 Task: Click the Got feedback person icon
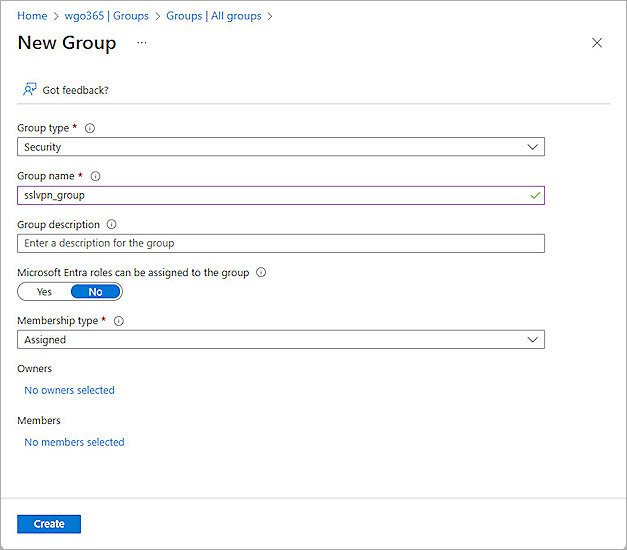click(29, 90)
